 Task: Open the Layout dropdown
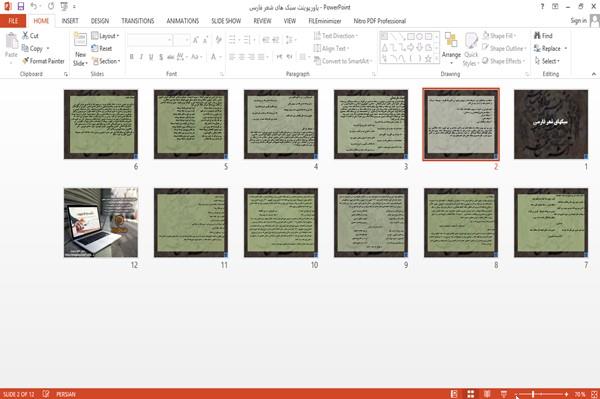point(106,36)
